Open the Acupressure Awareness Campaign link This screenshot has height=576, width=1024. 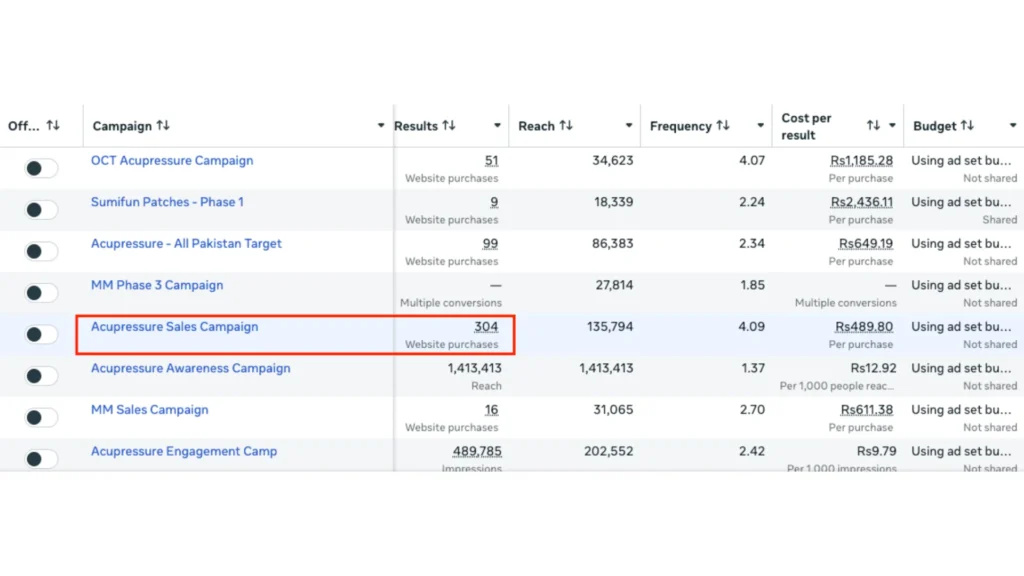pyautogui.click(x=191, y=368)
